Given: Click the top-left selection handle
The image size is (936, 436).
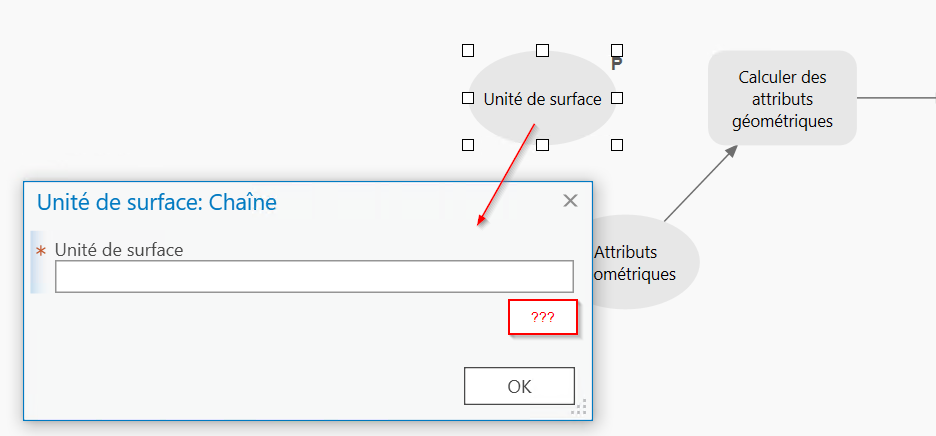Looking at the screenshot, I should [468, 51].
